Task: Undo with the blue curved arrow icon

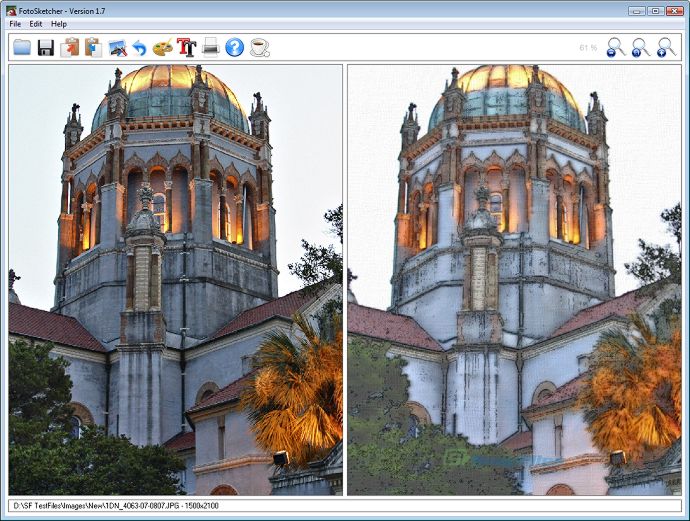Action: tap(139, 47)
